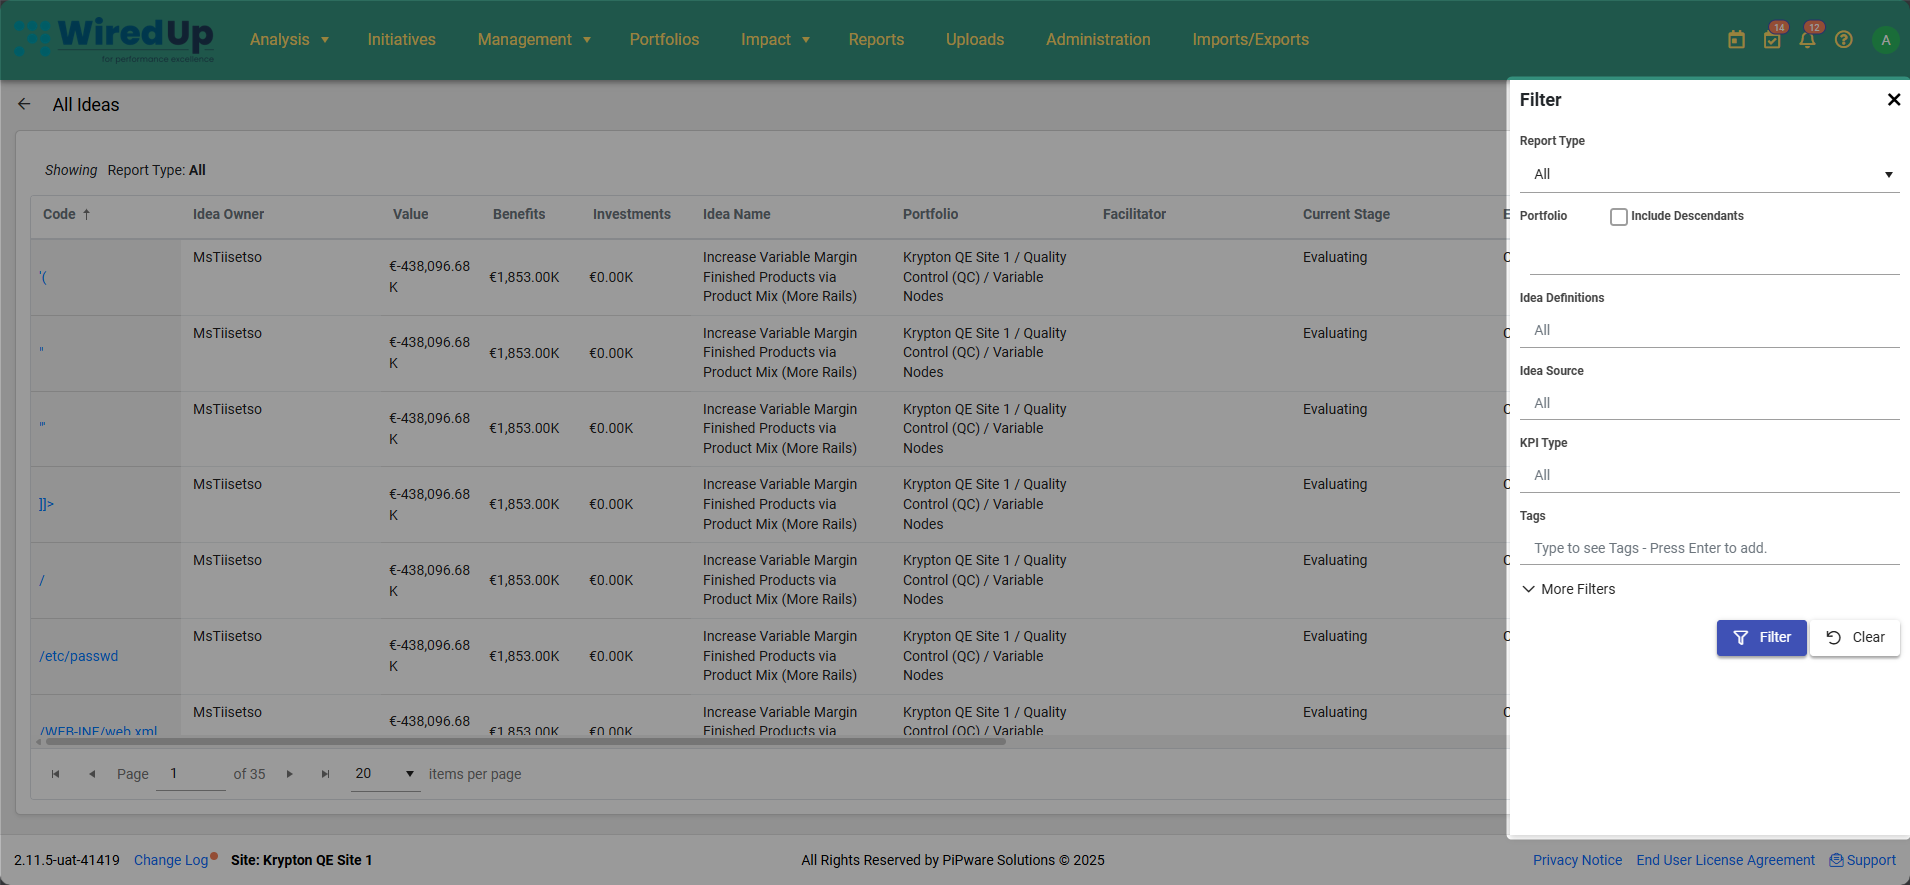
Task: Sort by Portfolio column header
Action: 930,214
